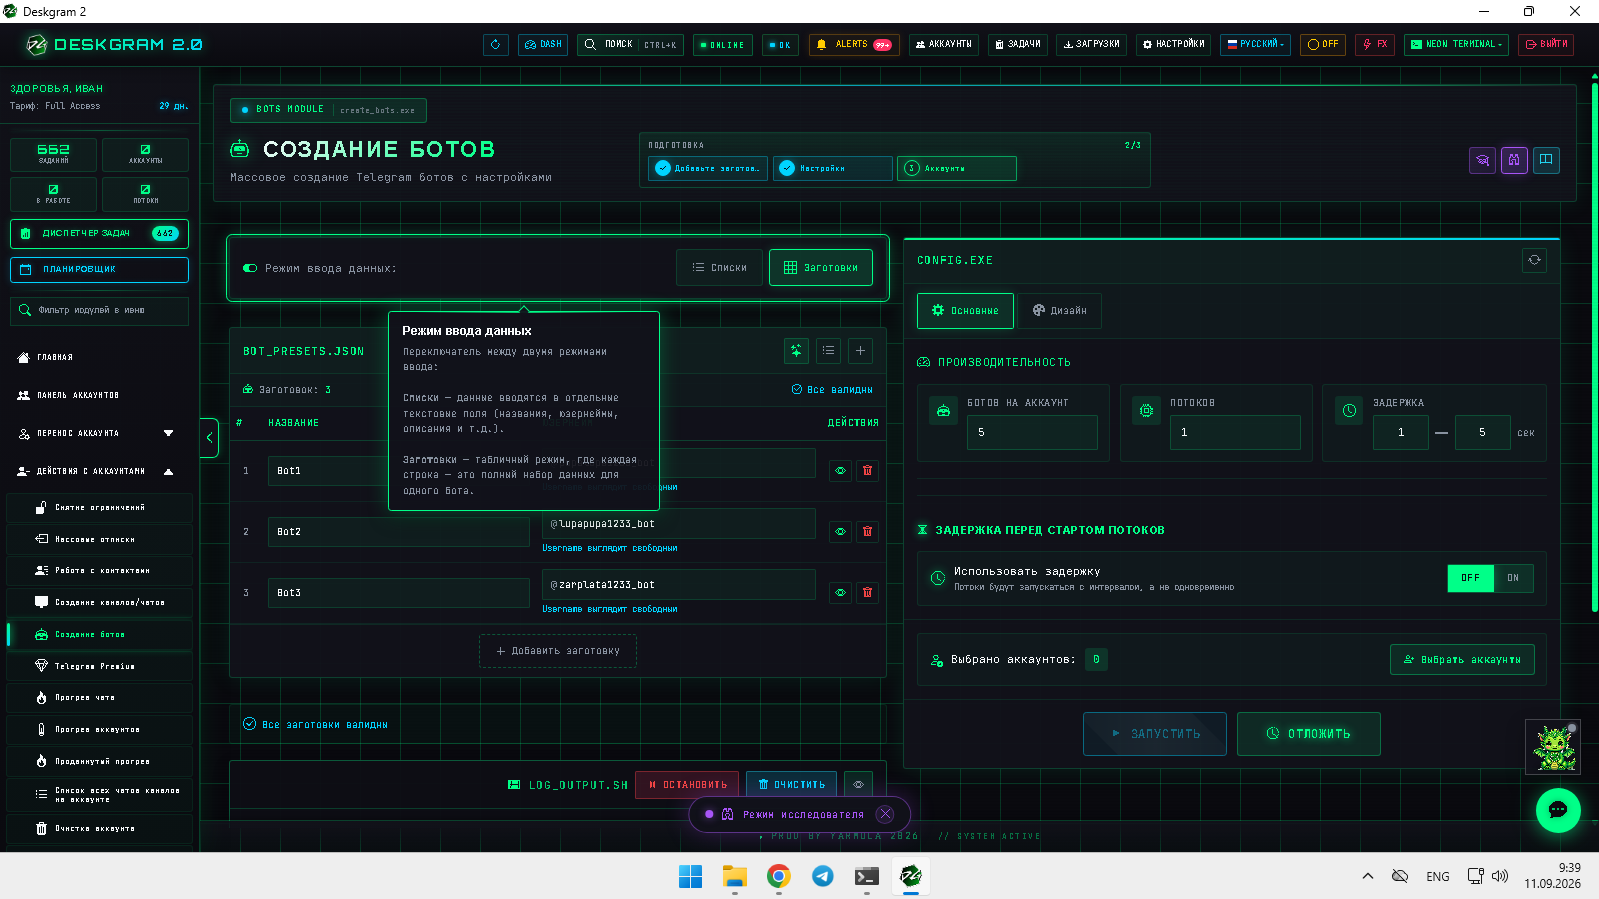Open the Основные config tab

965,311
